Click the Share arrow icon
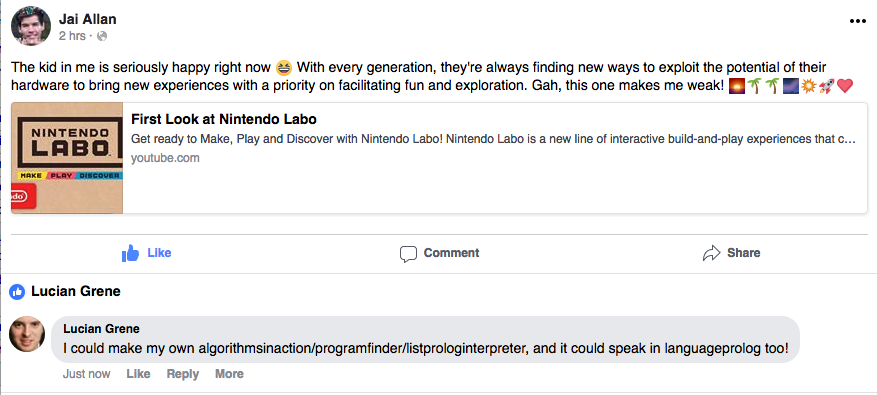The width and height of the screenshot is (877, 395). [711, 253]
